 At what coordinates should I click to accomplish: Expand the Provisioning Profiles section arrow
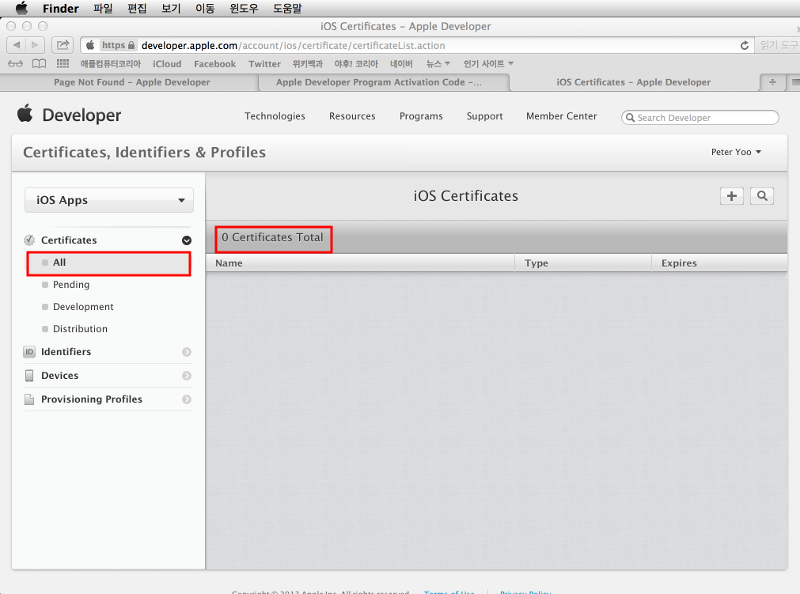(x=187, y=399)
